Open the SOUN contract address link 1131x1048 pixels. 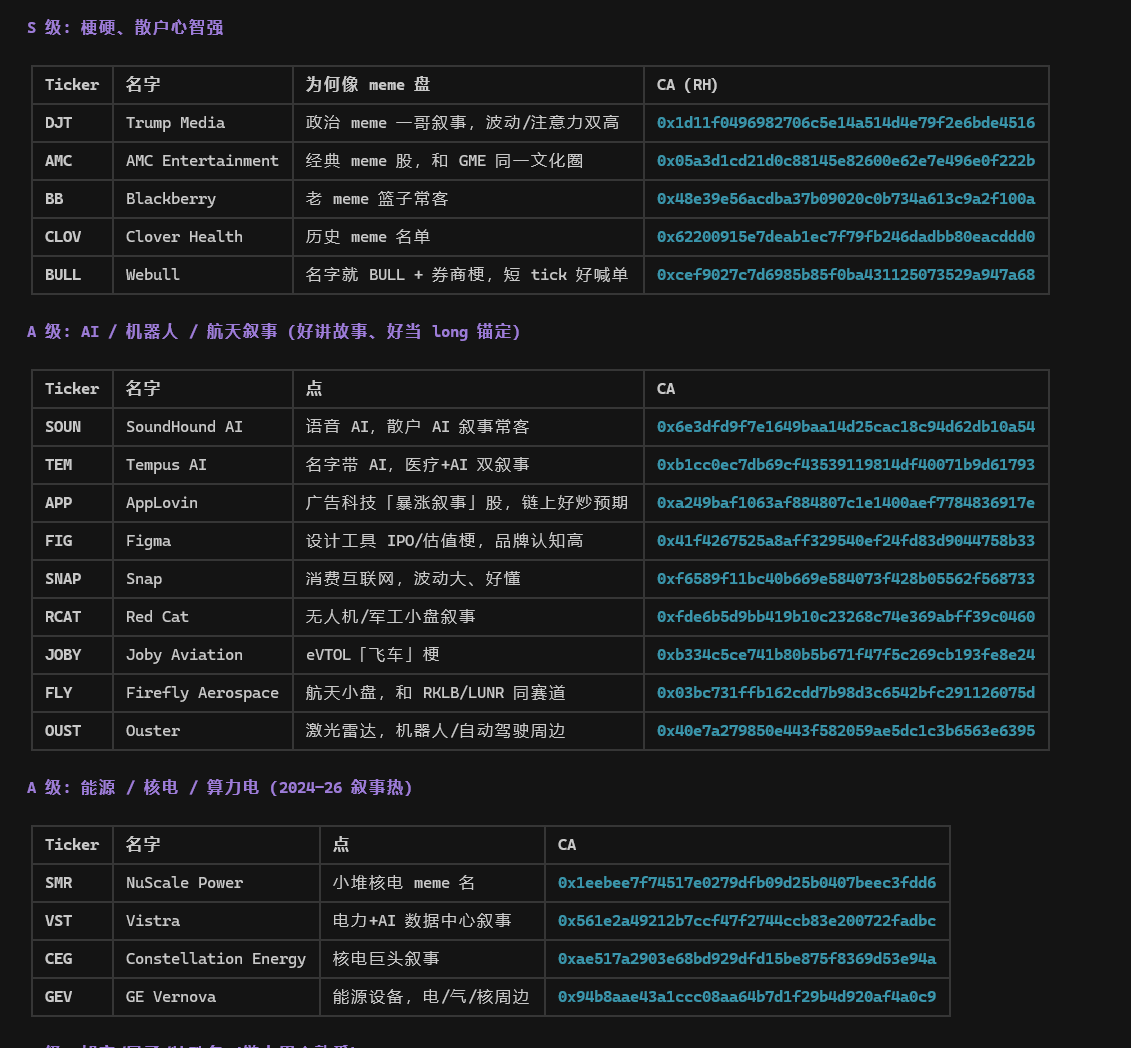tap(845, 427)
